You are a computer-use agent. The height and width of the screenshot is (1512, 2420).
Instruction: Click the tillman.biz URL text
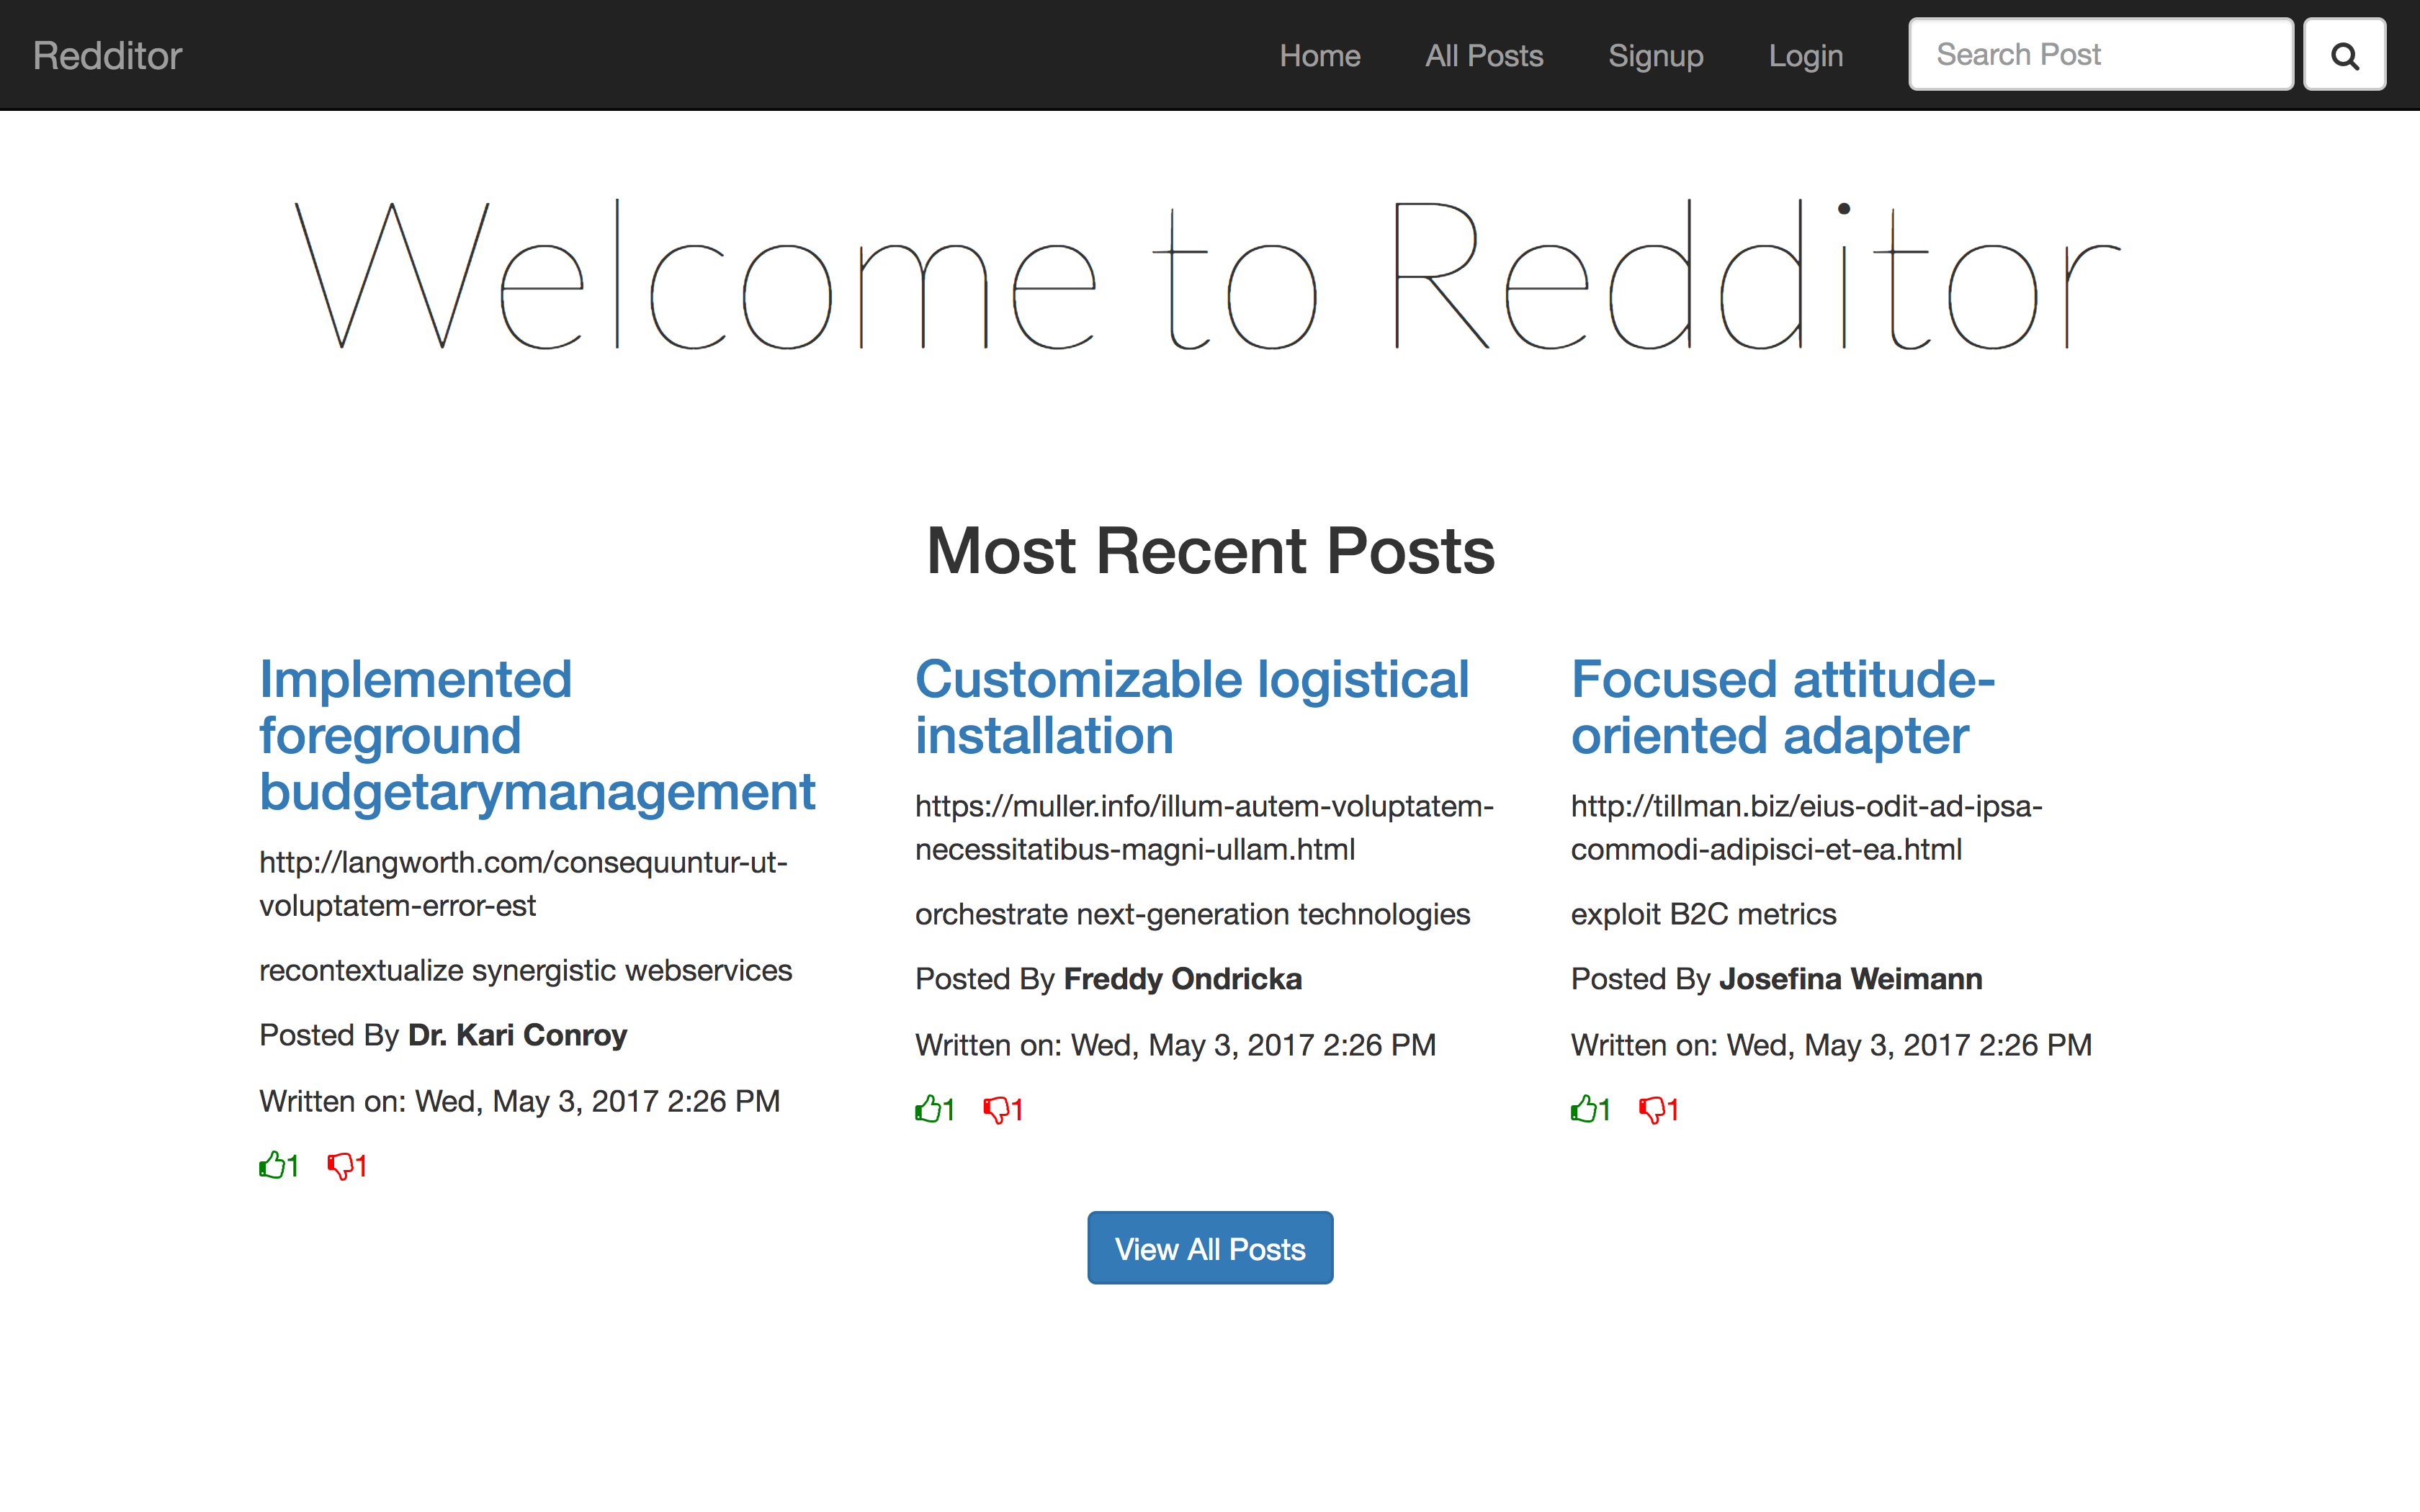(1806, 827)
